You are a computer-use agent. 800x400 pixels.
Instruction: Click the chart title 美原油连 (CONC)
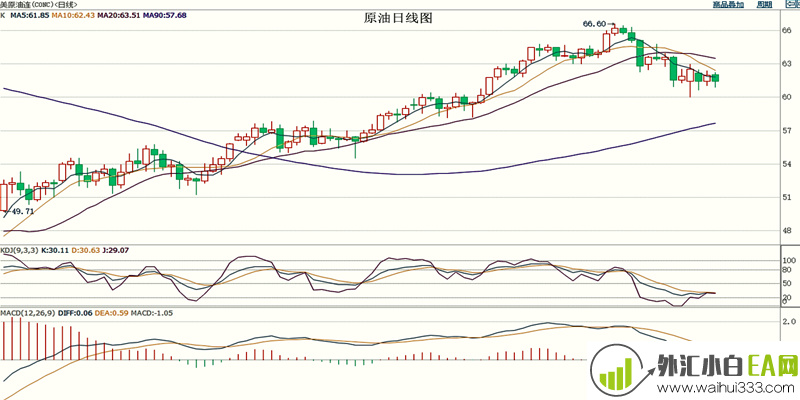[34, 5]
